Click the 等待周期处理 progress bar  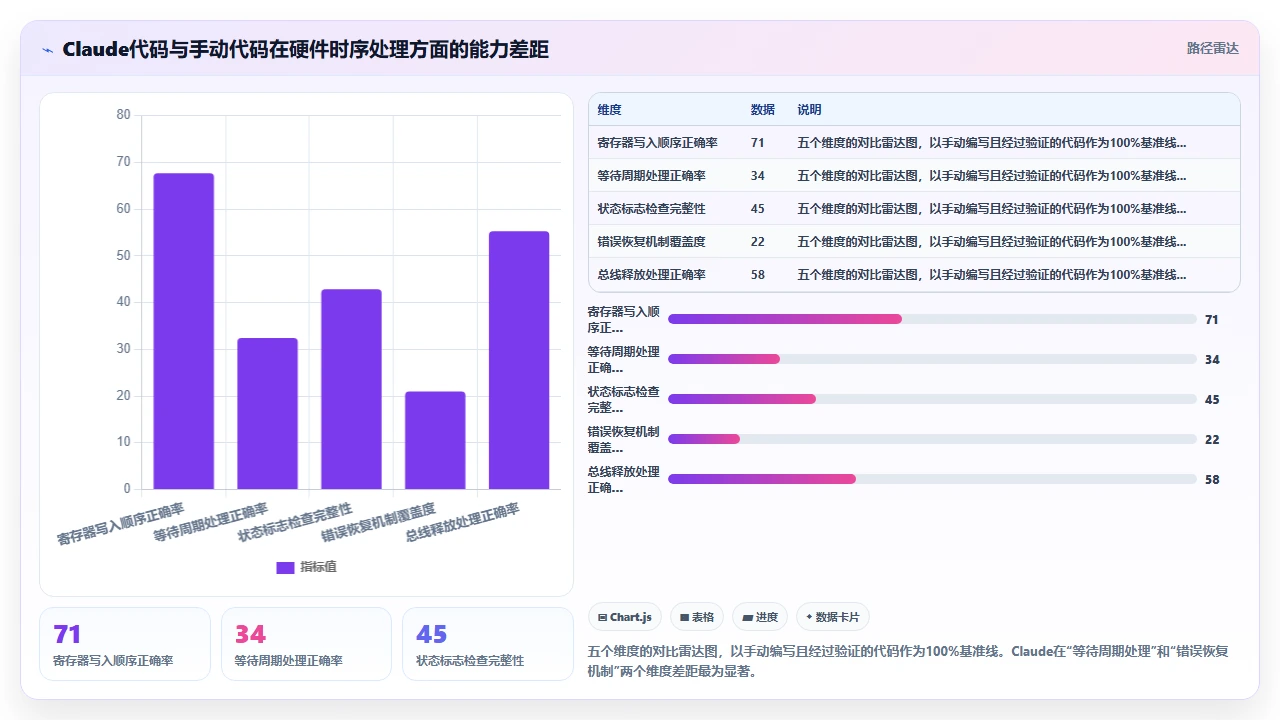pyautogui.click(x=932, y=359)
